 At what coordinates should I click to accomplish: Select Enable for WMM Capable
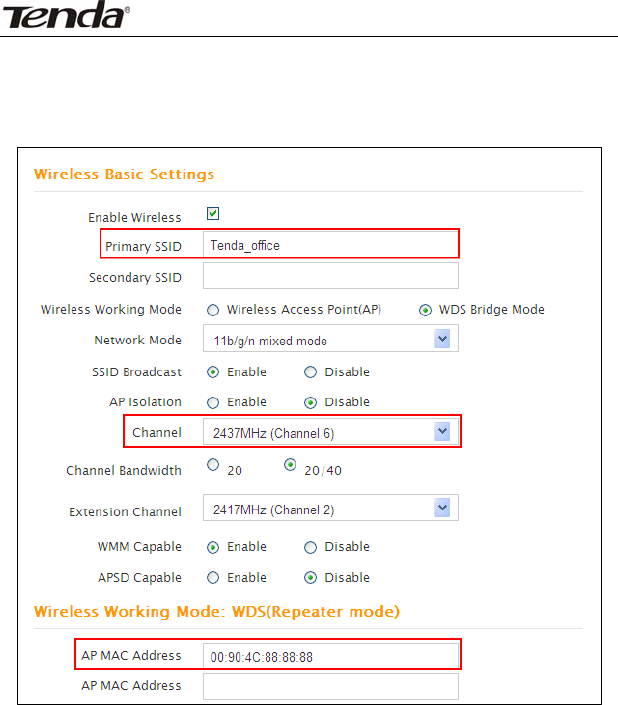213,547
